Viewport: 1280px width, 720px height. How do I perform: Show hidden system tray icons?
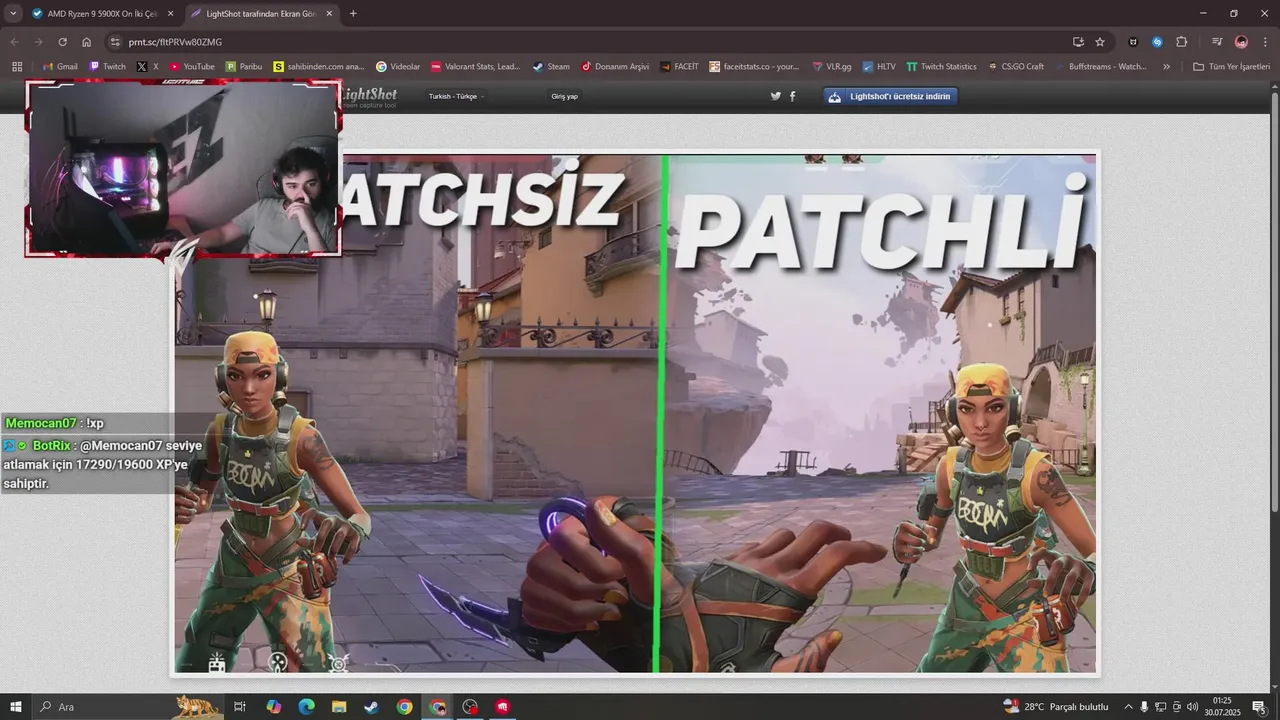coord(1128,707)
